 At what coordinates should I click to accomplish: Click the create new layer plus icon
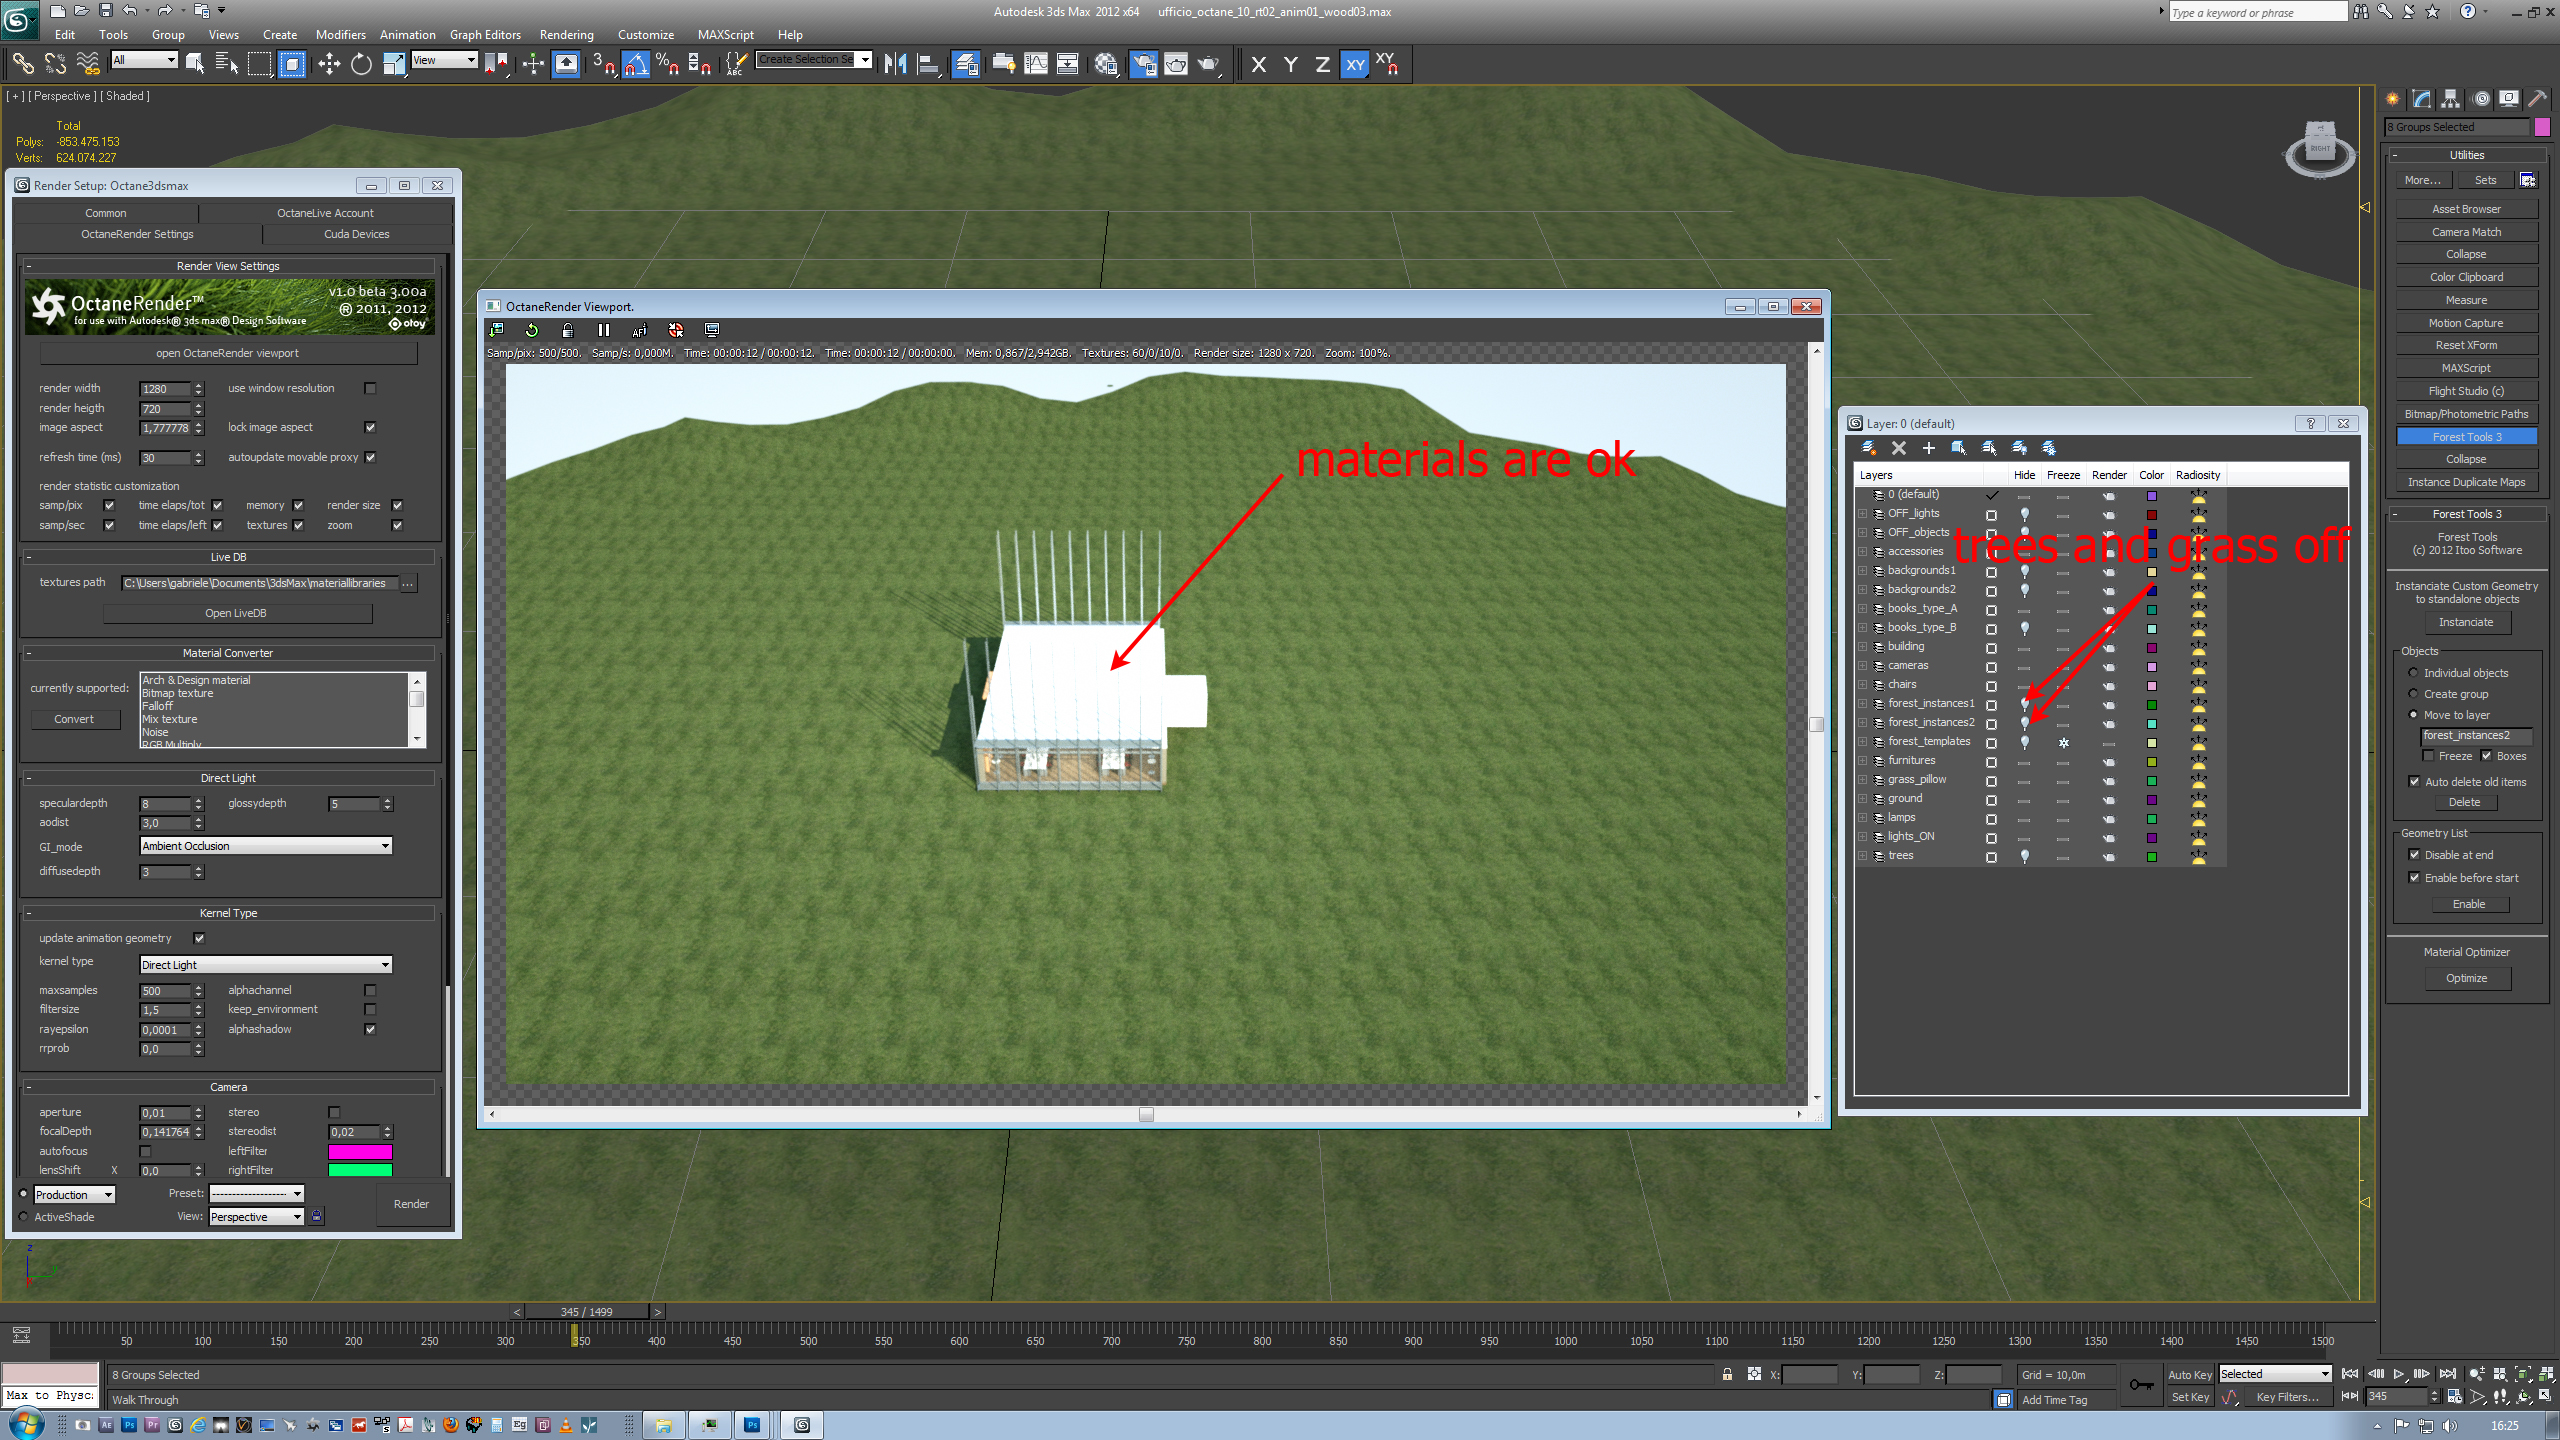click(x=1928, y=448)
